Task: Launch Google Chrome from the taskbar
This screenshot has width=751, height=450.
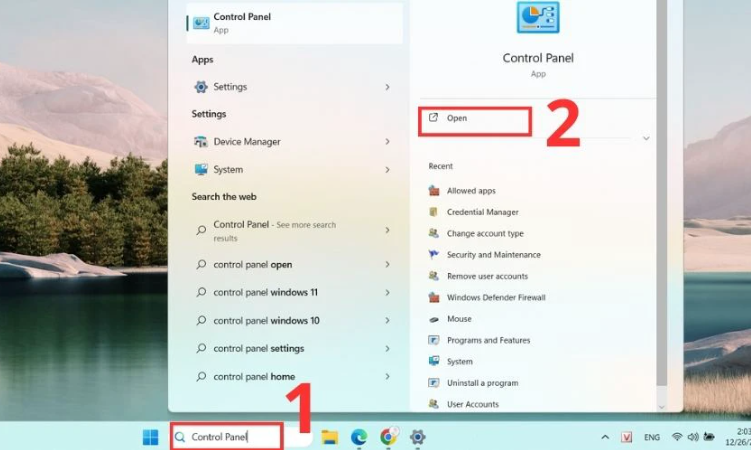Action: pyautogui.click(x=388, y=437)
